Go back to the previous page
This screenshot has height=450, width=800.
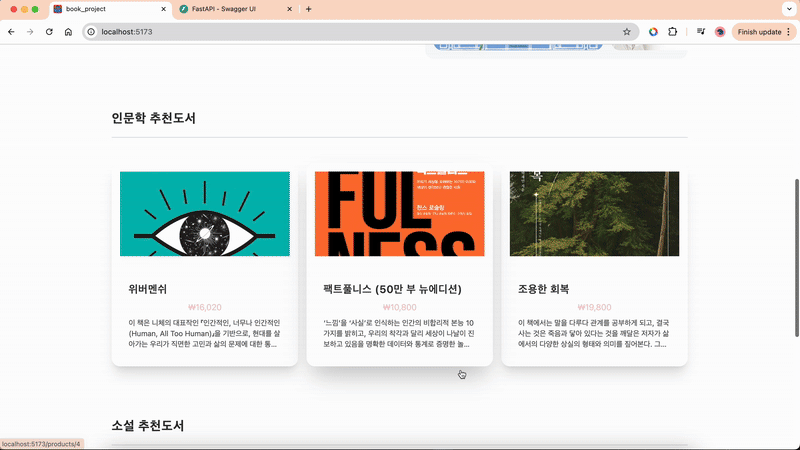point(11,32)
